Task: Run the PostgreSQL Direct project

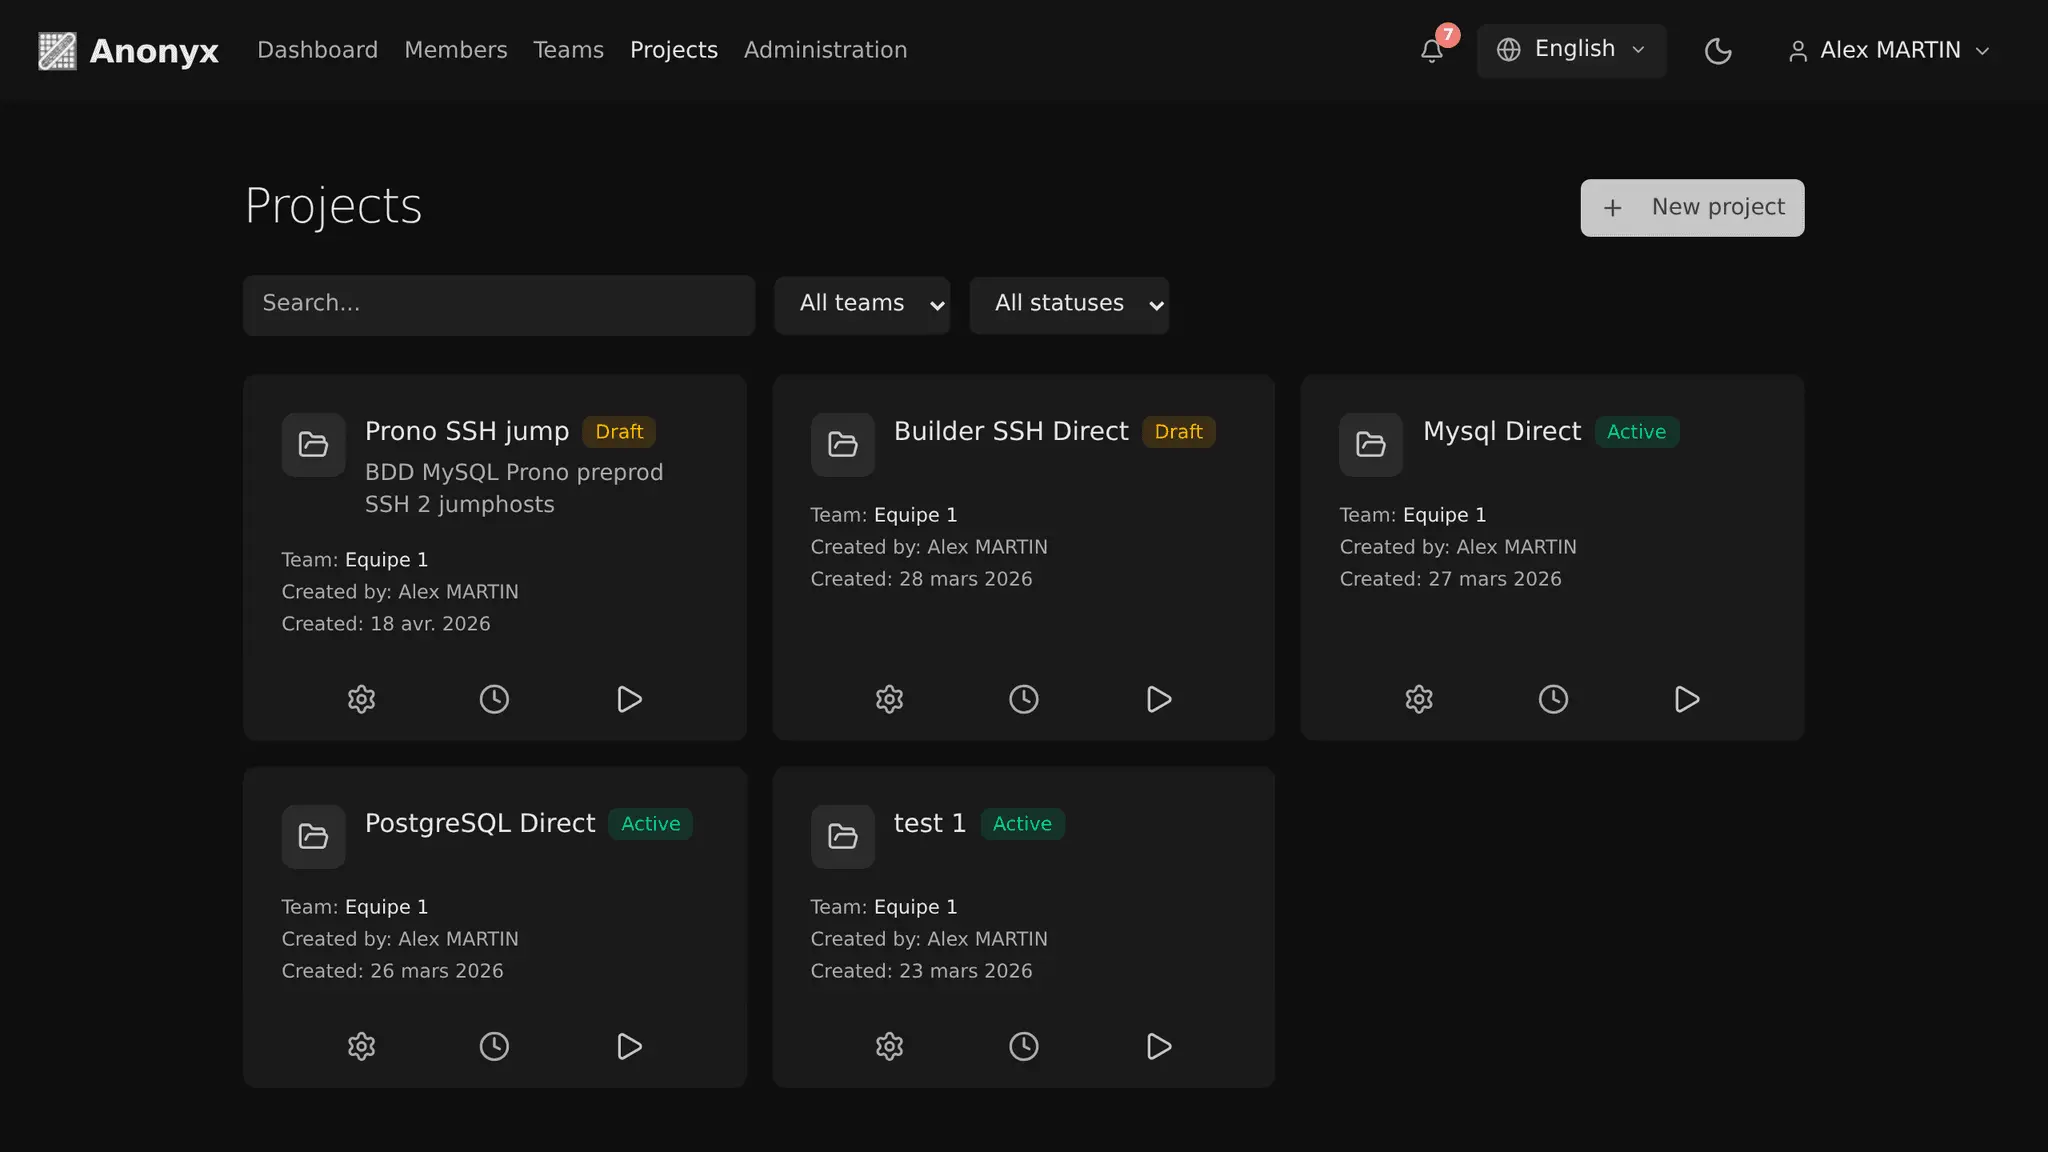Action: [629, 1046]
